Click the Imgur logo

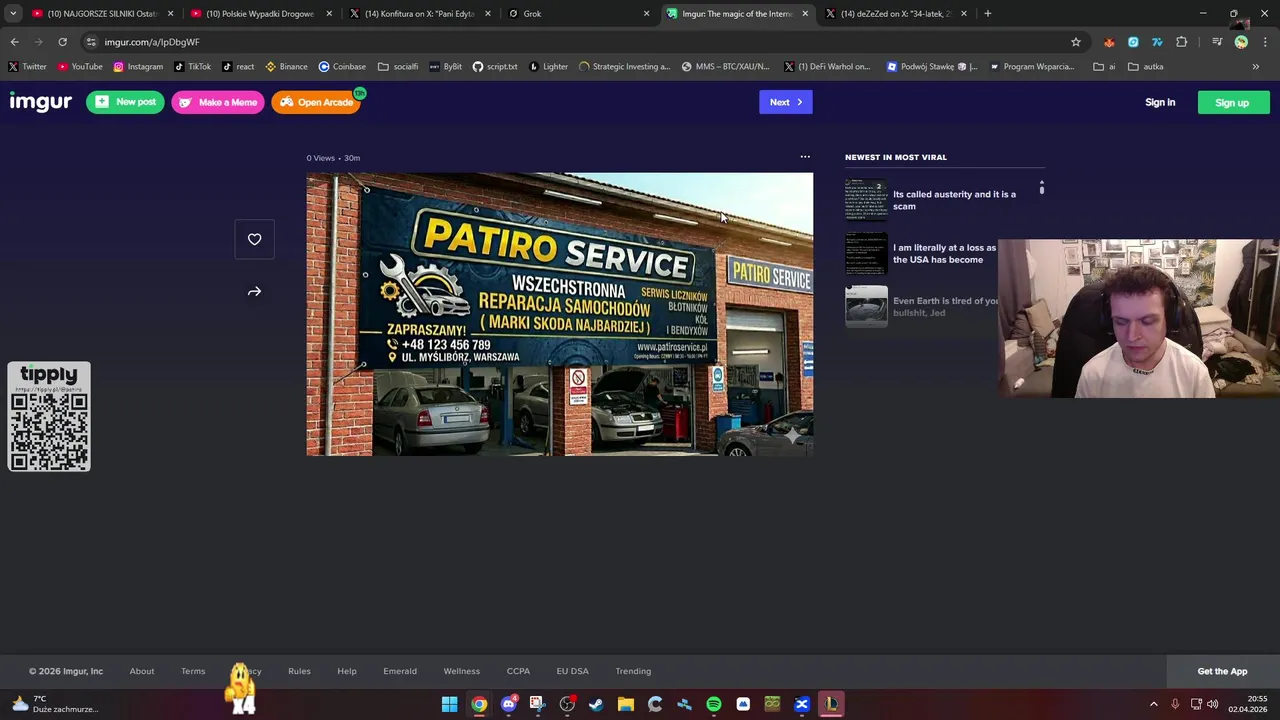[x=41, y=102]
